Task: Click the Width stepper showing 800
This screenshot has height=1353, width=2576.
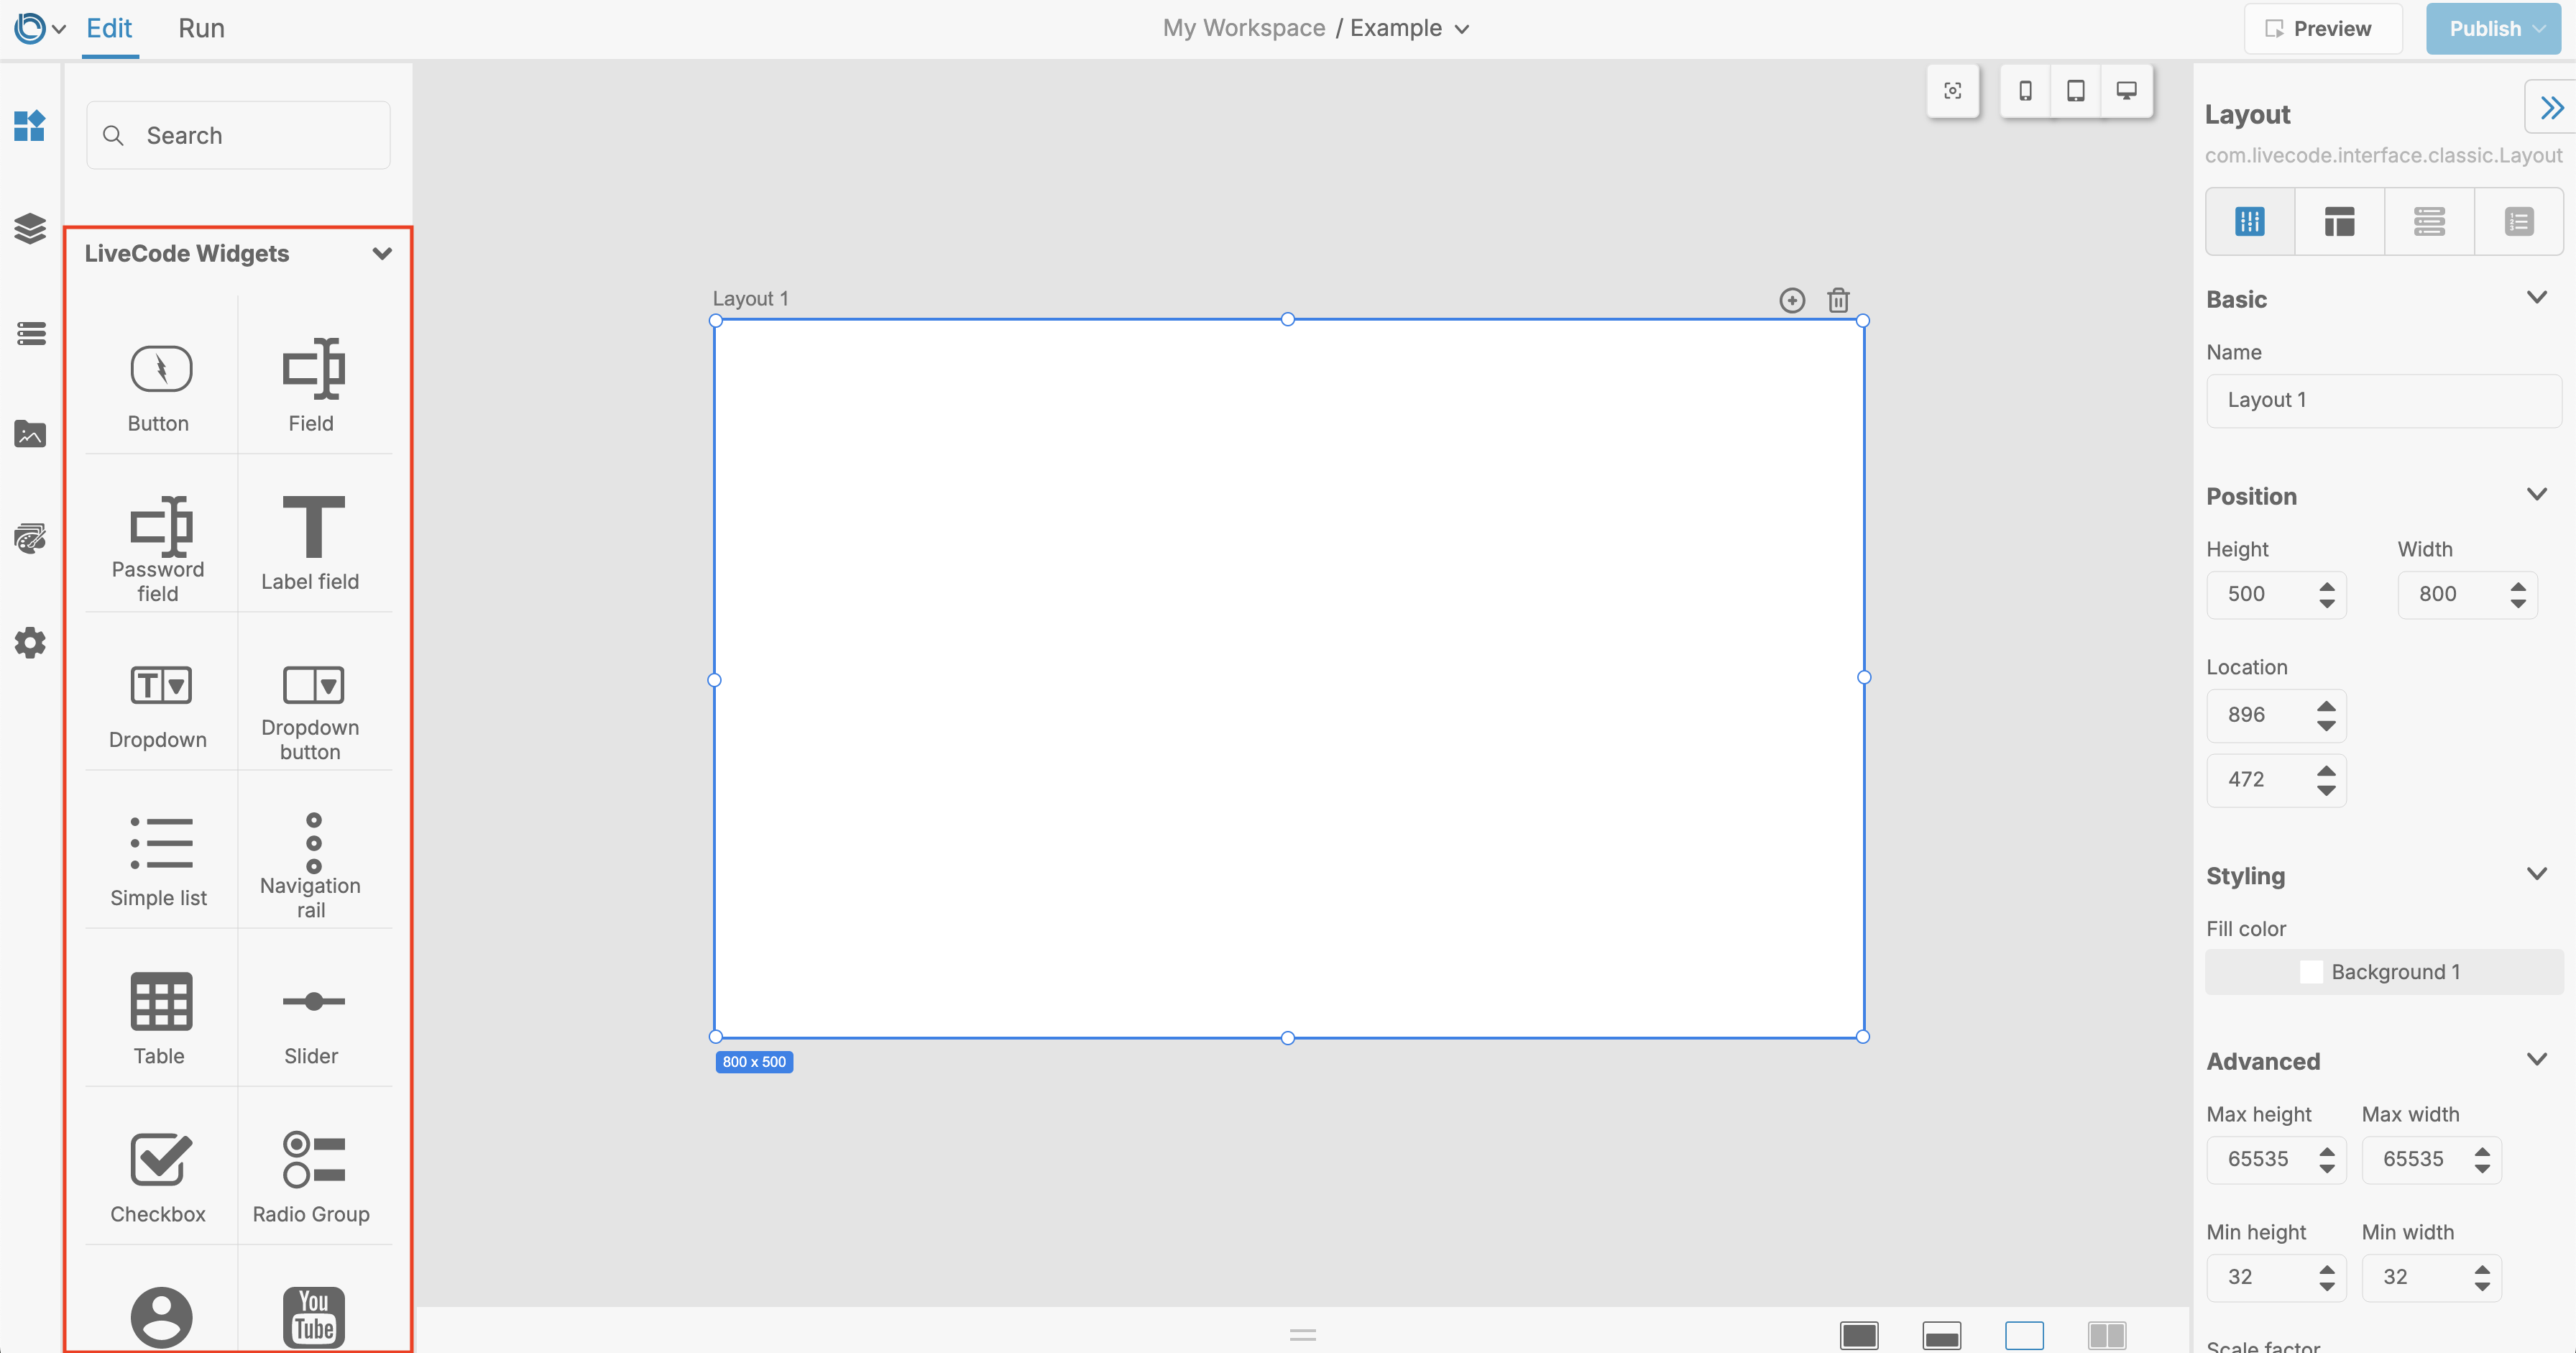Action: pyautogui.click(x=2467, y=594)
